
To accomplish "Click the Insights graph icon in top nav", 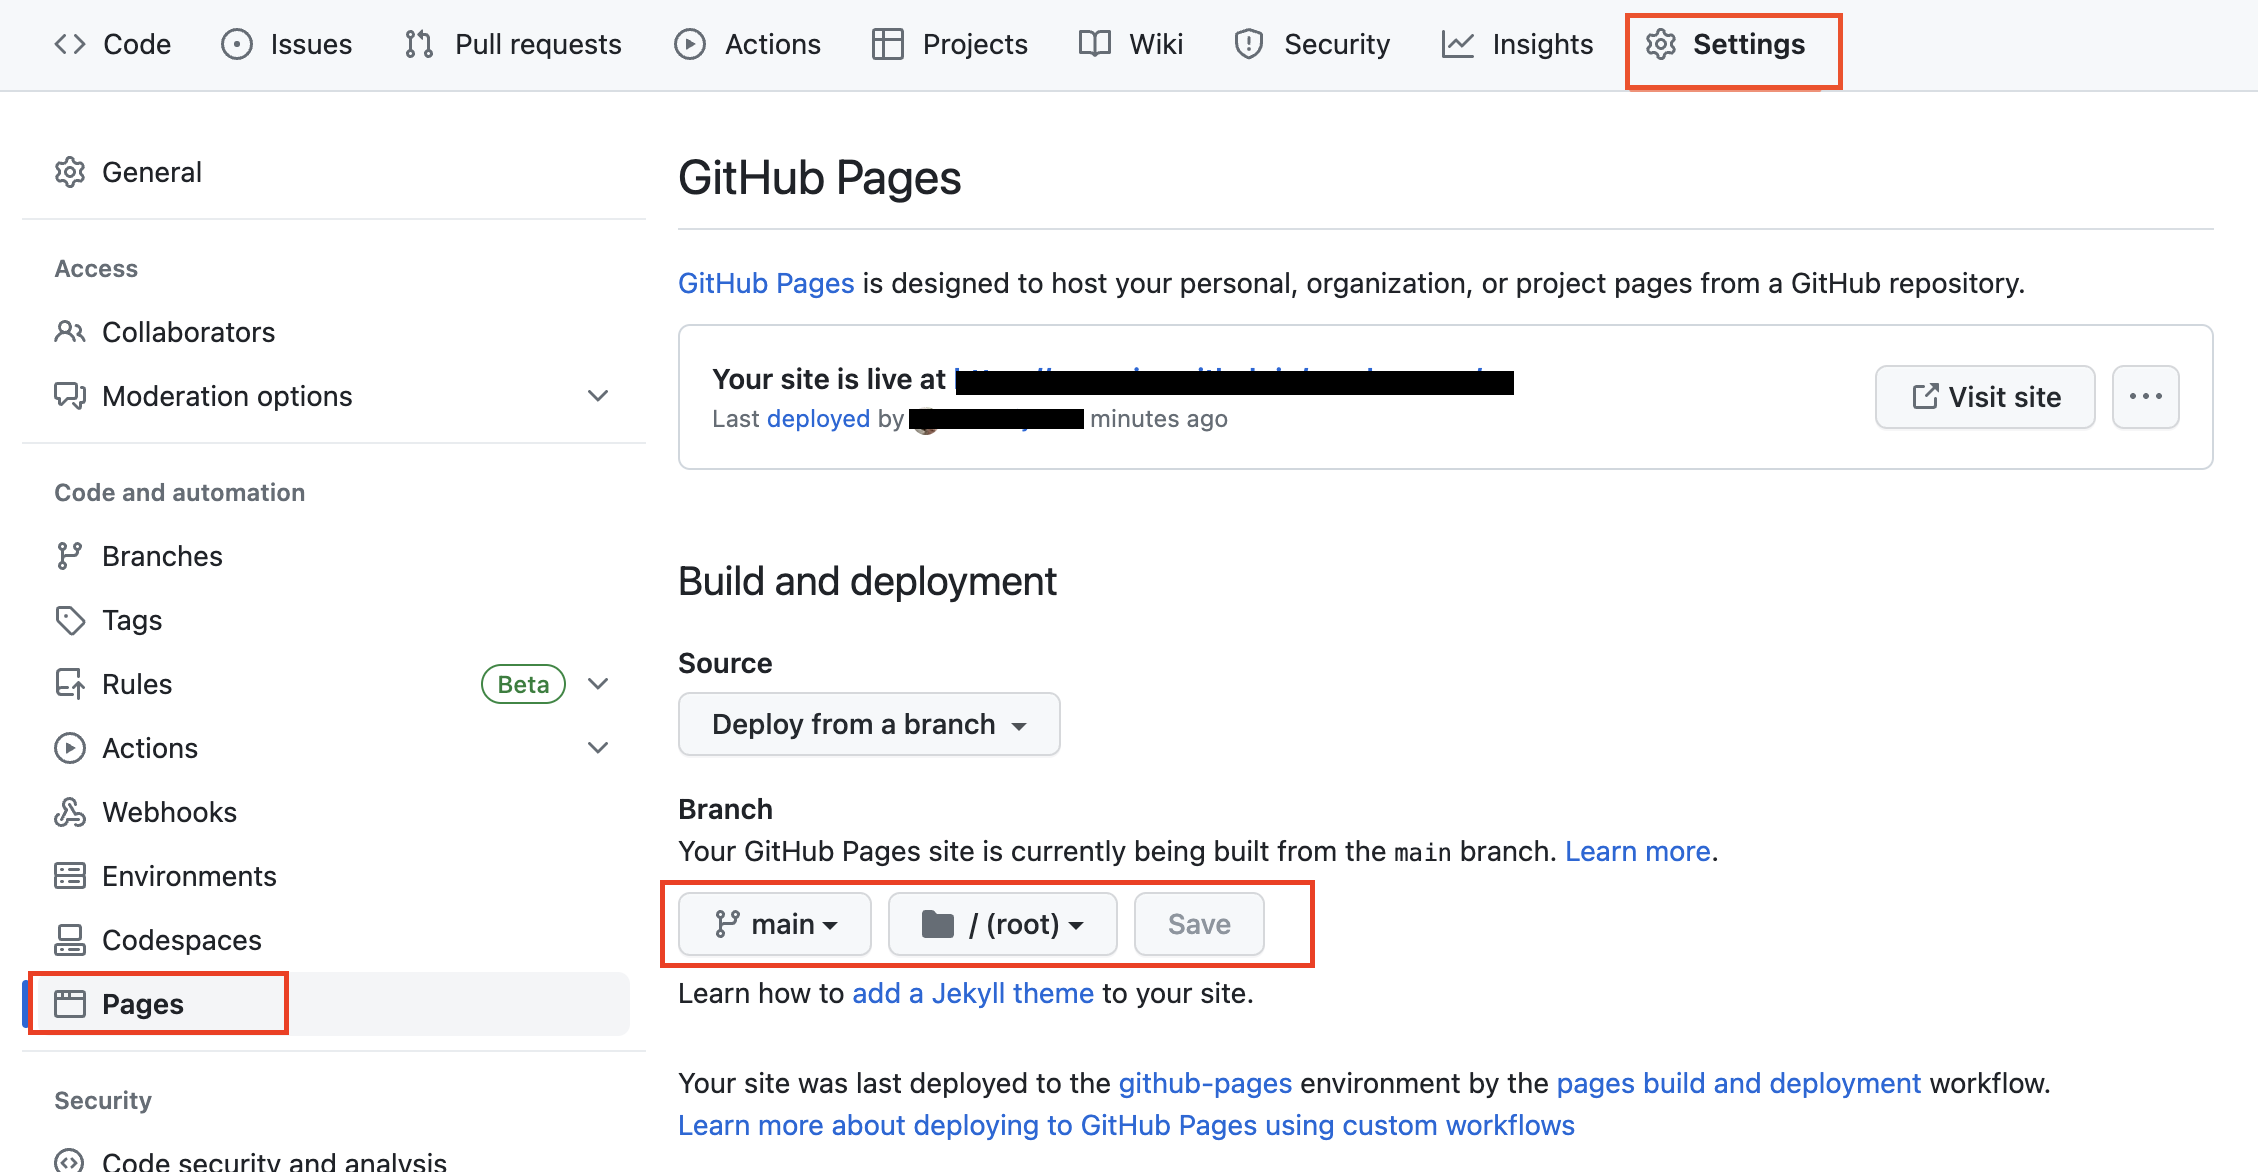I will pos(1458,44).
